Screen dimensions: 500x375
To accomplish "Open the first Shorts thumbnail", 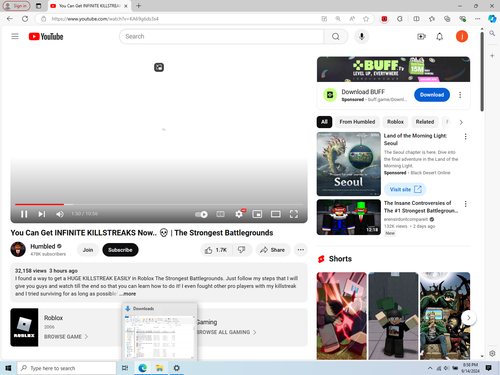I will click(342, 316).
